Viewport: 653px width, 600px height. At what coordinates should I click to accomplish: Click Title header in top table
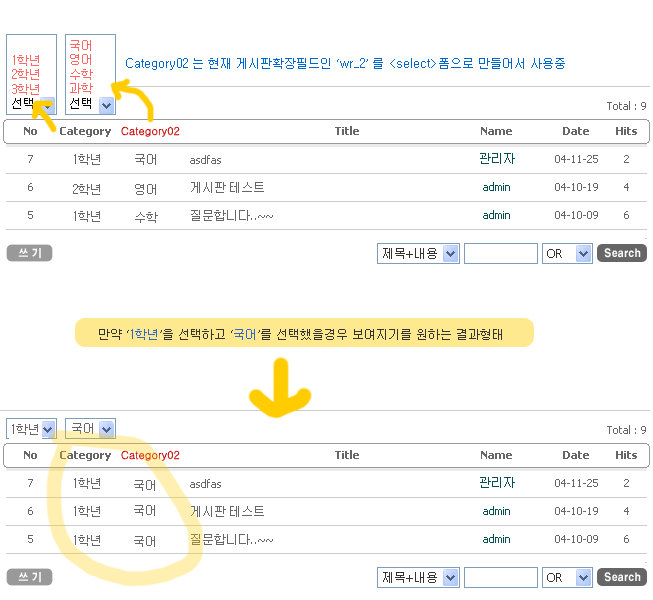coord(347,131)
